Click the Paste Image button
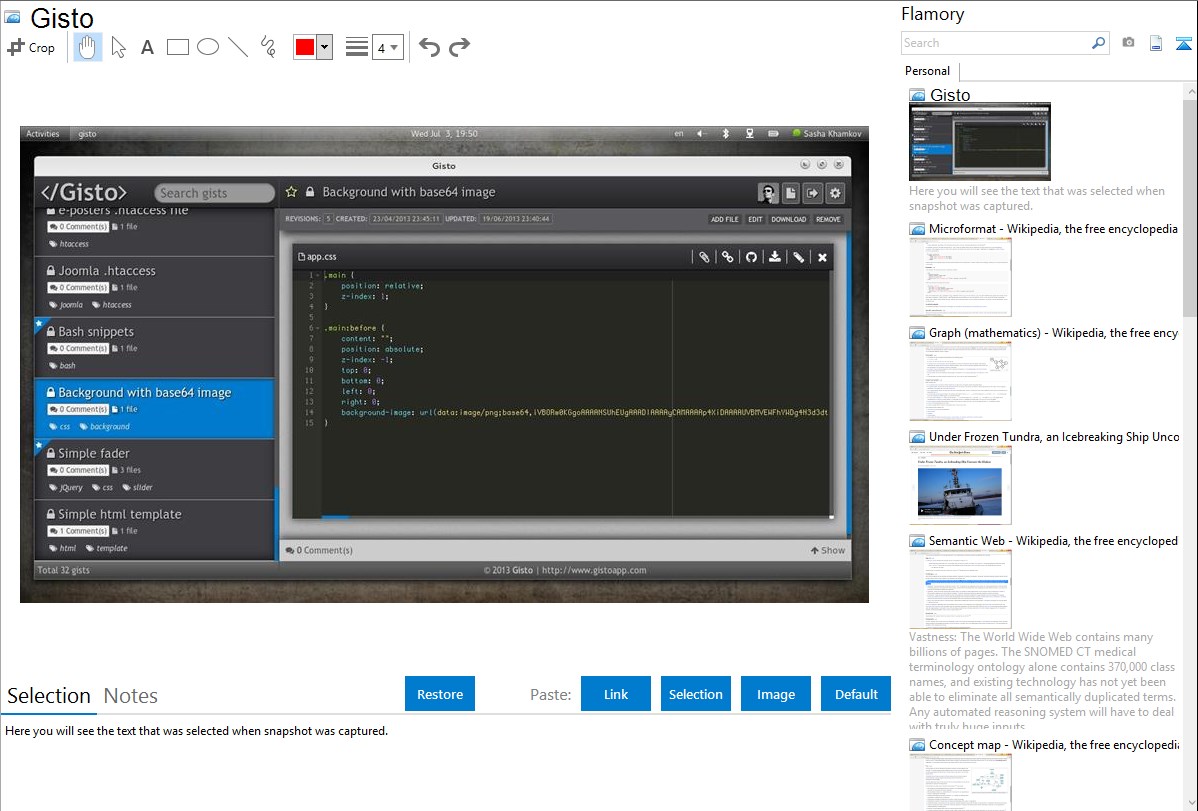This screenshot has width=1198, height=811. tap(775, 693)
